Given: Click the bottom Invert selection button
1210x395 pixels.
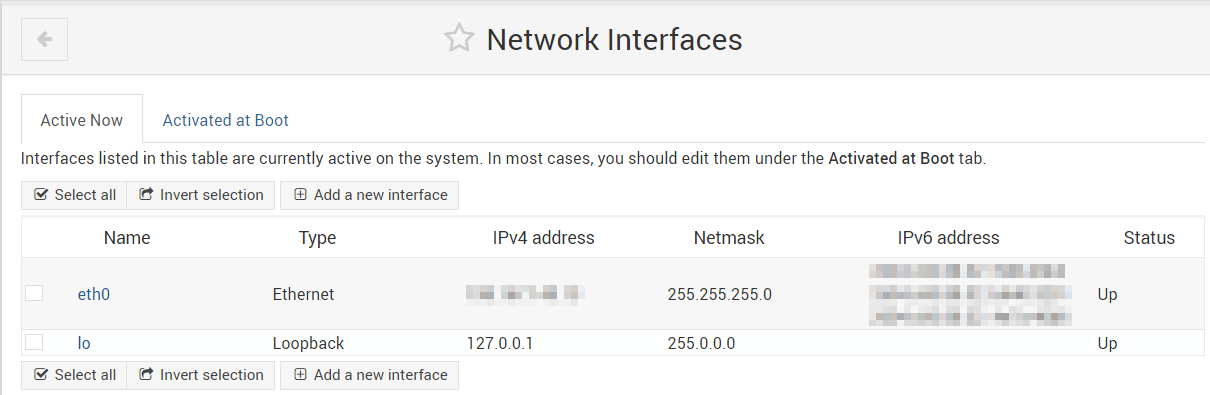Looking at the screenshot, I should [201, 375].
